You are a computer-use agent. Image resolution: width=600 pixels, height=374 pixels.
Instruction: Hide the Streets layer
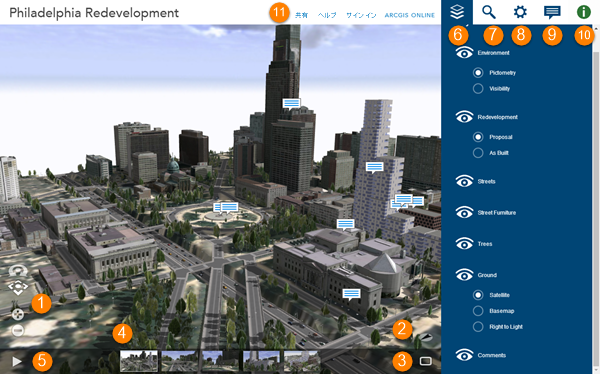(464, 181)
